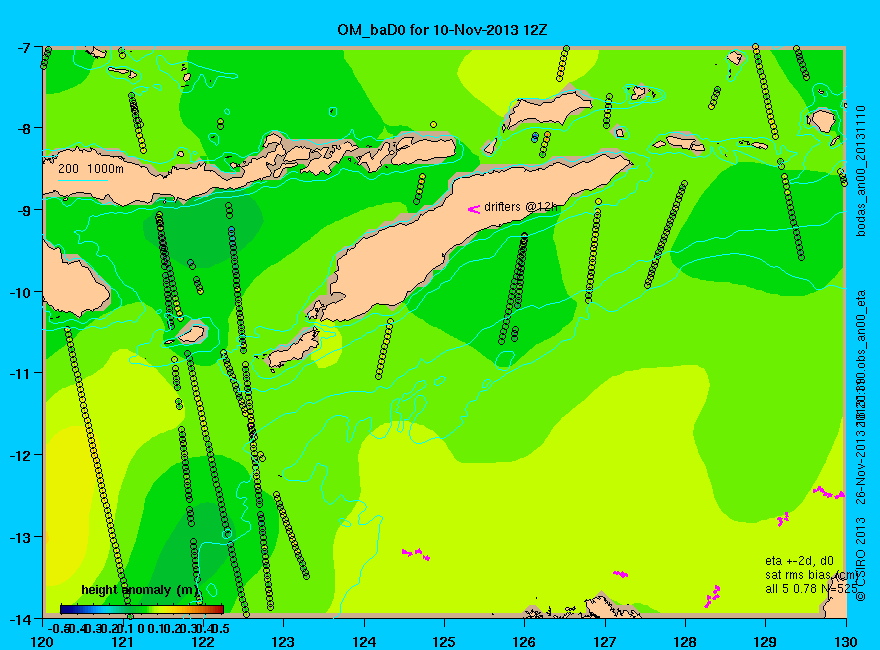Click the rotated "bodas_an00_20131110" label
This screenshot has height=650, width=880.
point(861,170)
